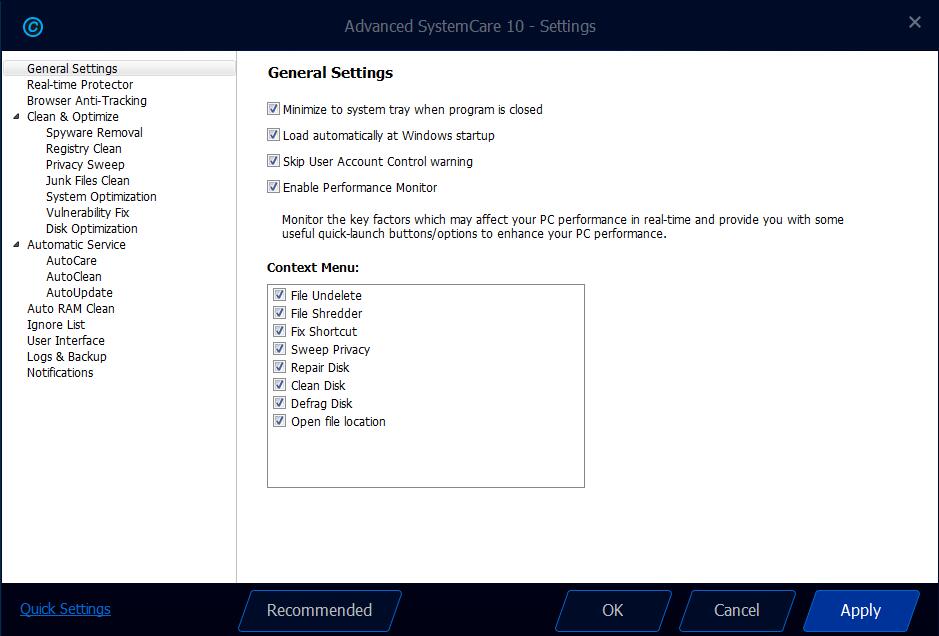
Task: Open the Quick Settings link
Action: [65, 609]
